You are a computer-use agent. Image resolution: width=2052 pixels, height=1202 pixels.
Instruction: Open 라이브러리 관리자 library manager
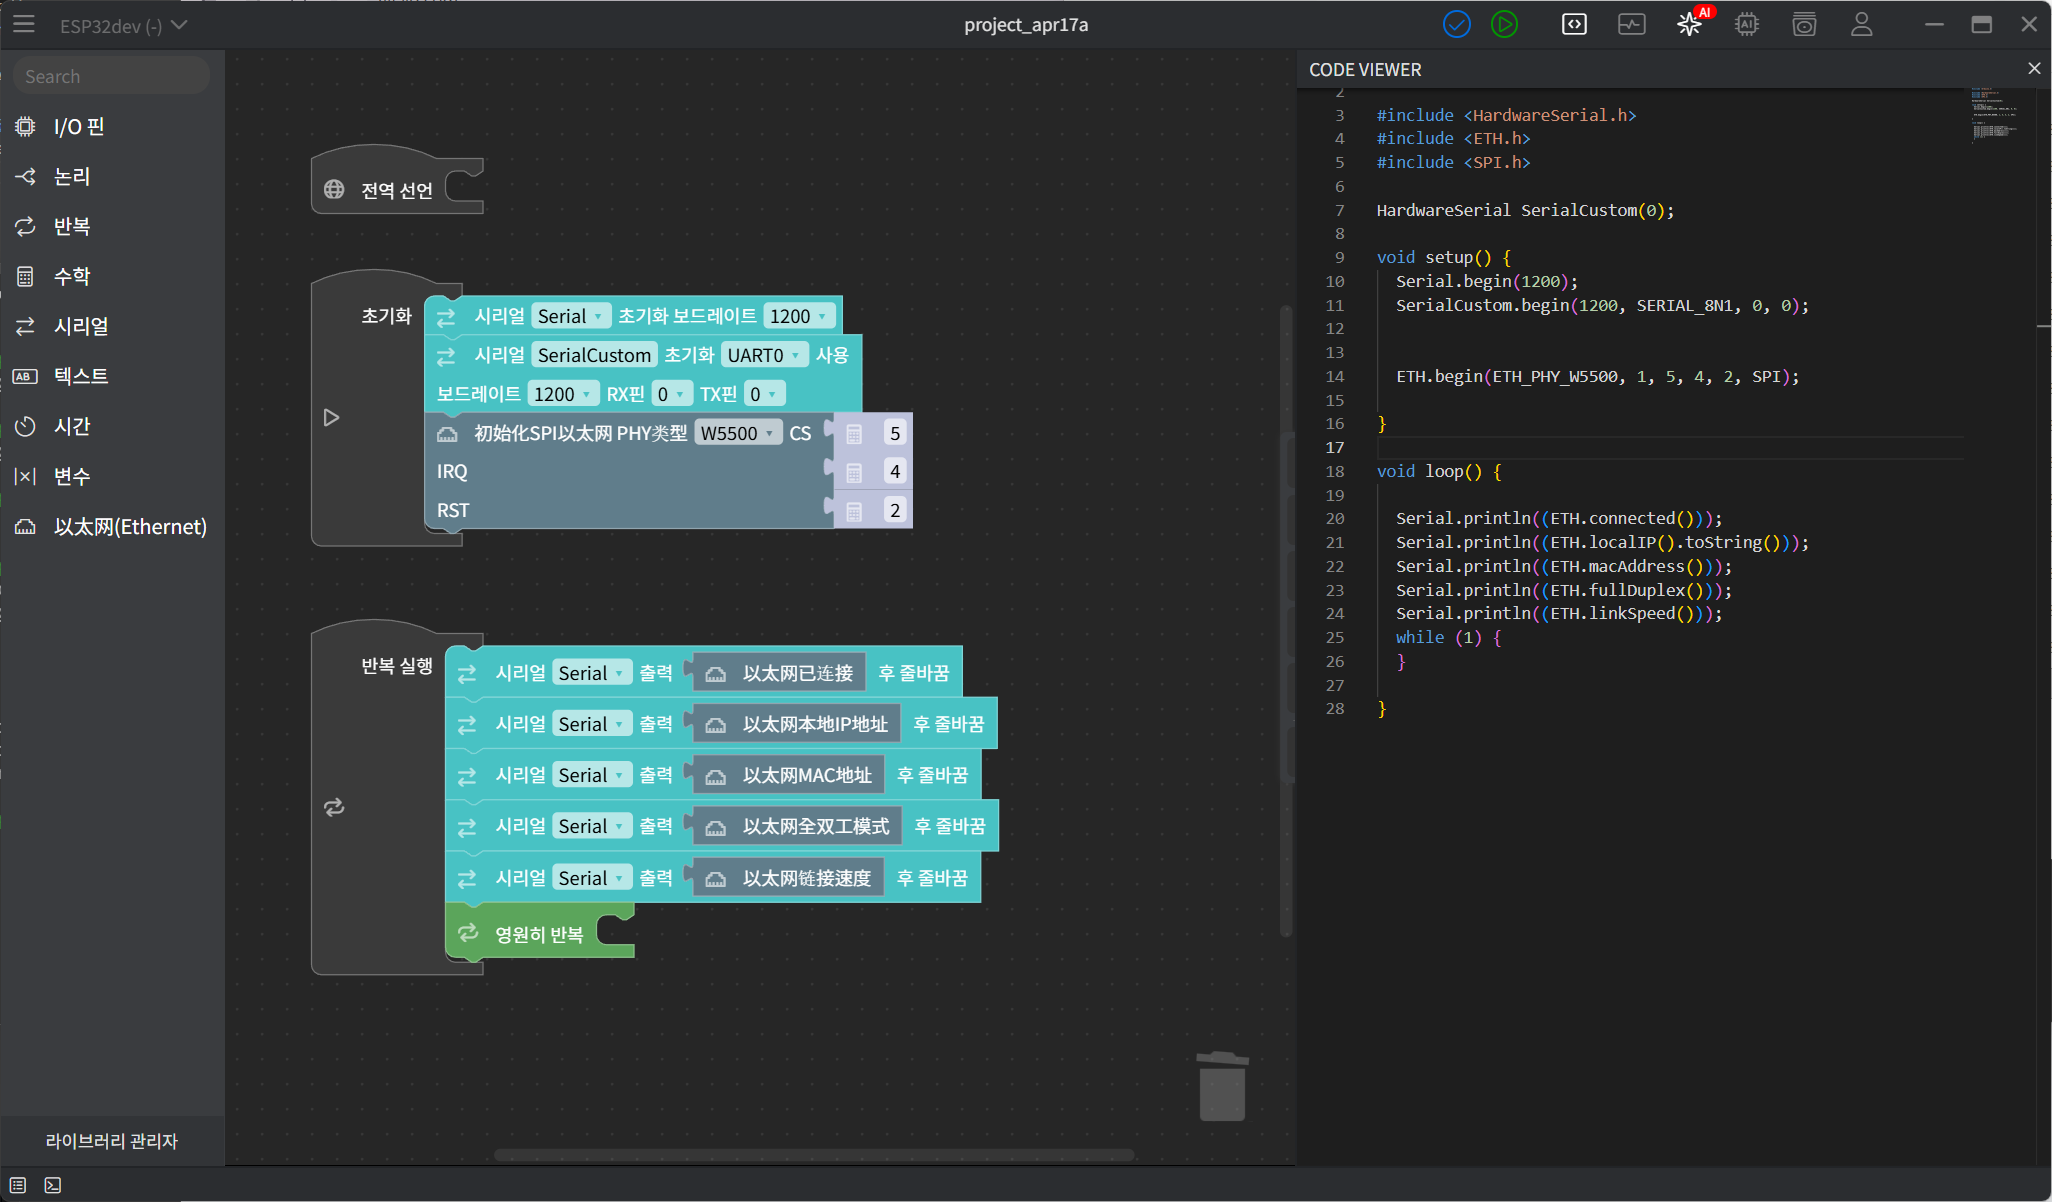112,1141
